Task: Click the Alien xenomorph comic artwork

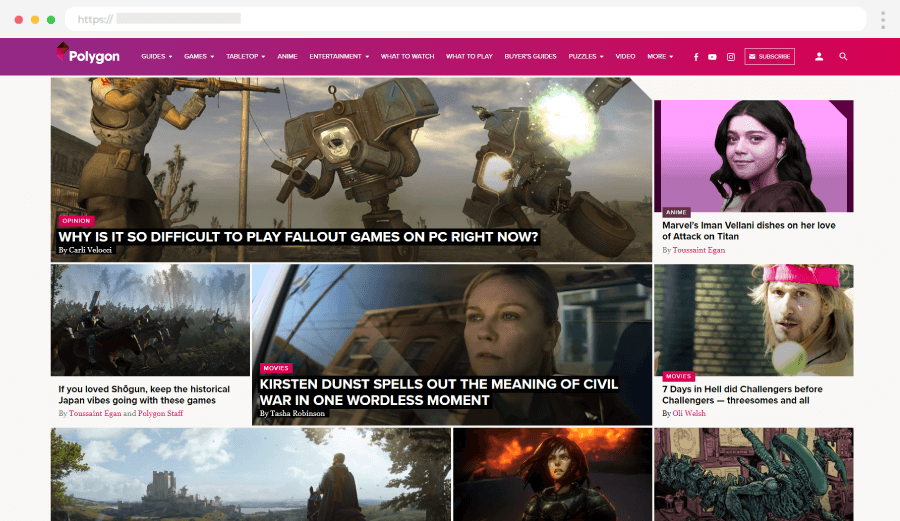Action: [x=754, y=475]
